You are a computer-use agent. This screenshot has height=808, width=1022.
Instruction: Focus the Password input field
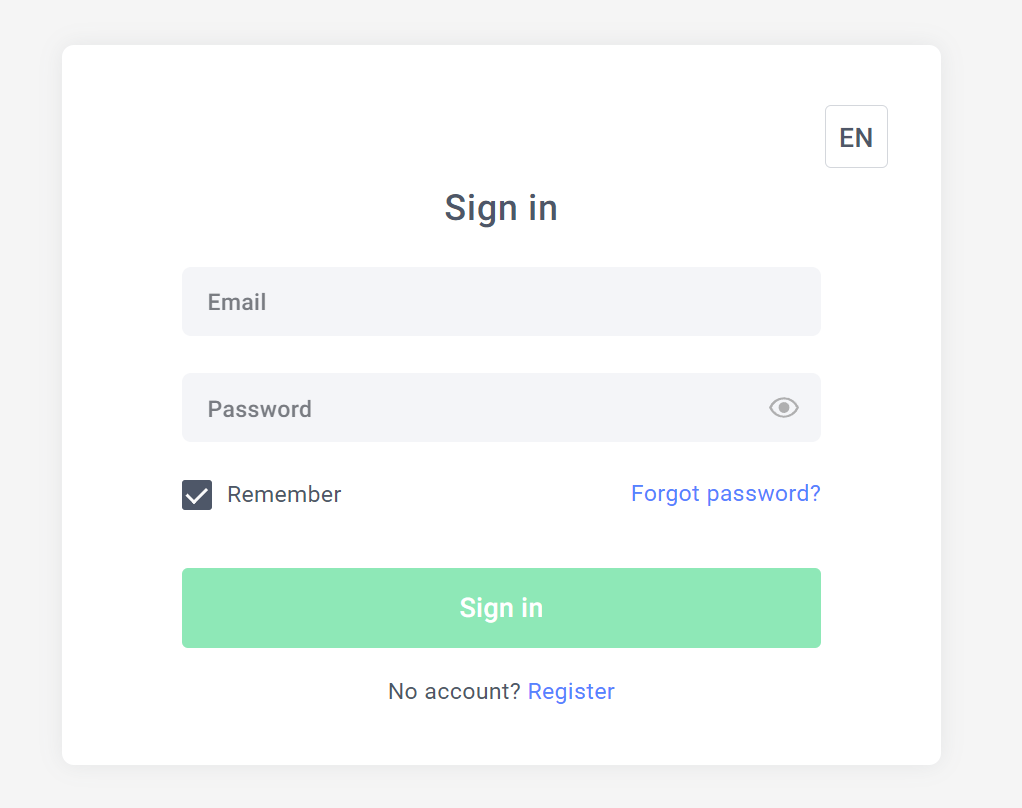coord(470,408)
